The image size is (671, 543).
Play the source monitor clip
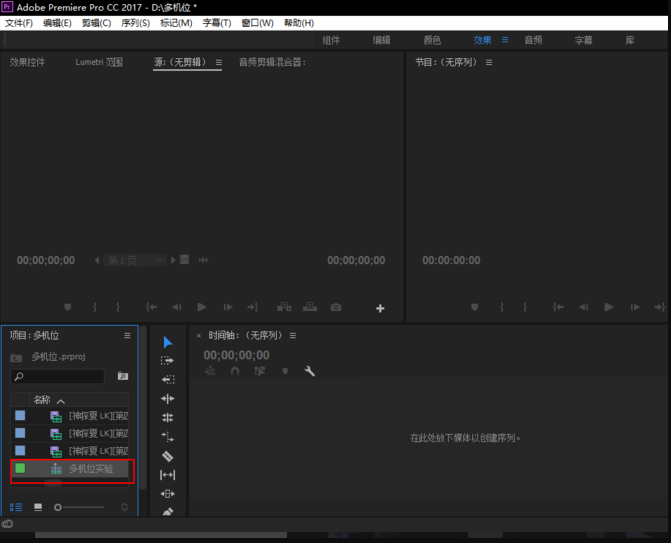[x=202, y=308]
